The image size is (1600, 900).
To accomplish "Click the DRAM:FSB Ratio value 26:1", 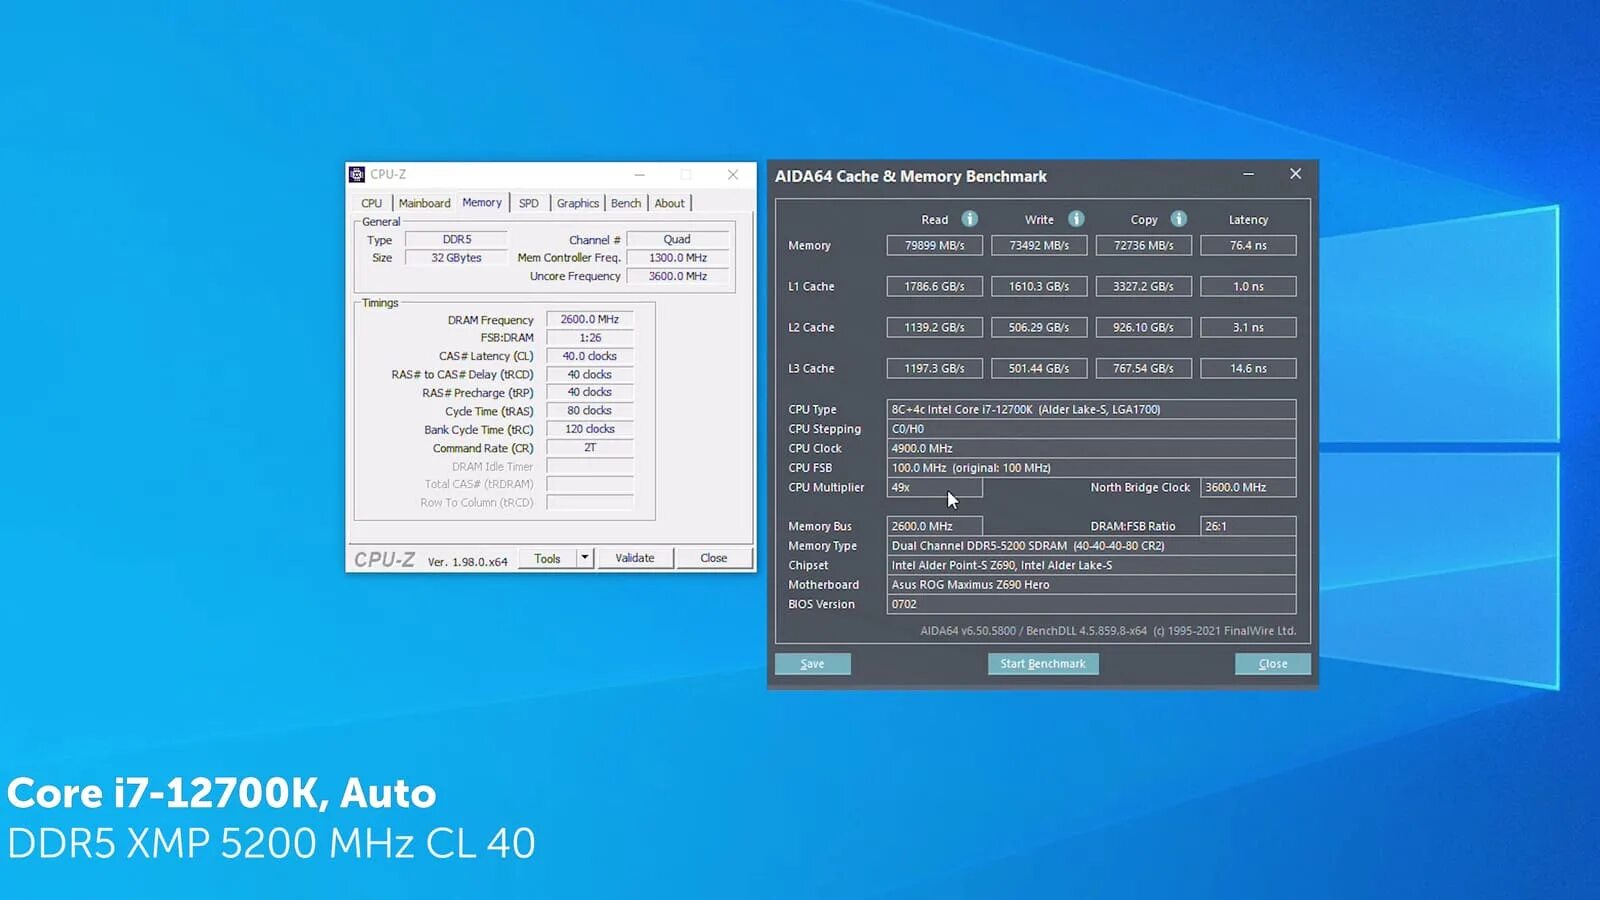I will tap(1248, 526).
